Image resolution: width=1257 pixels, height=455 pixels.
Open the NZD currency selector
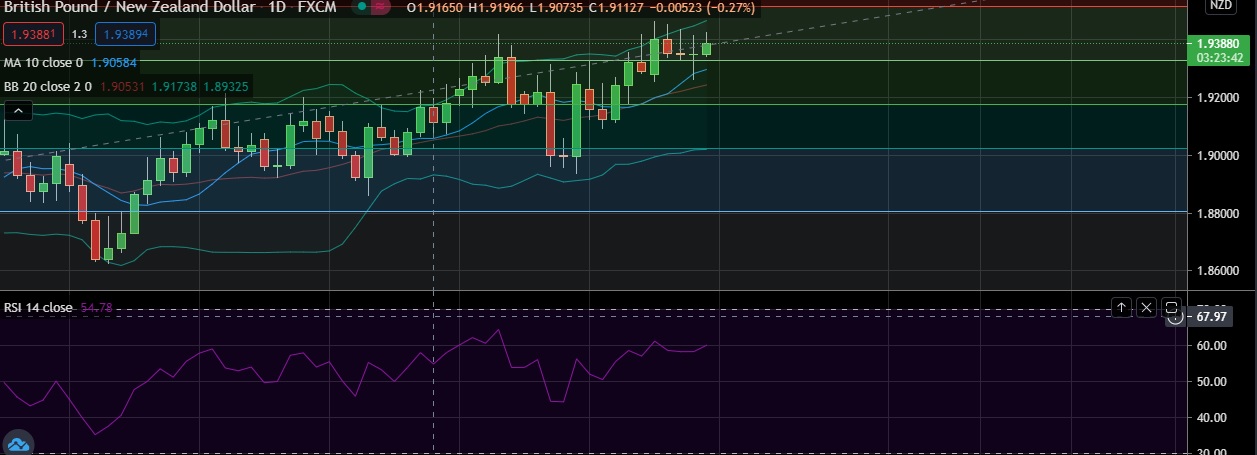pyautogui.click(x=1220, y=5)
